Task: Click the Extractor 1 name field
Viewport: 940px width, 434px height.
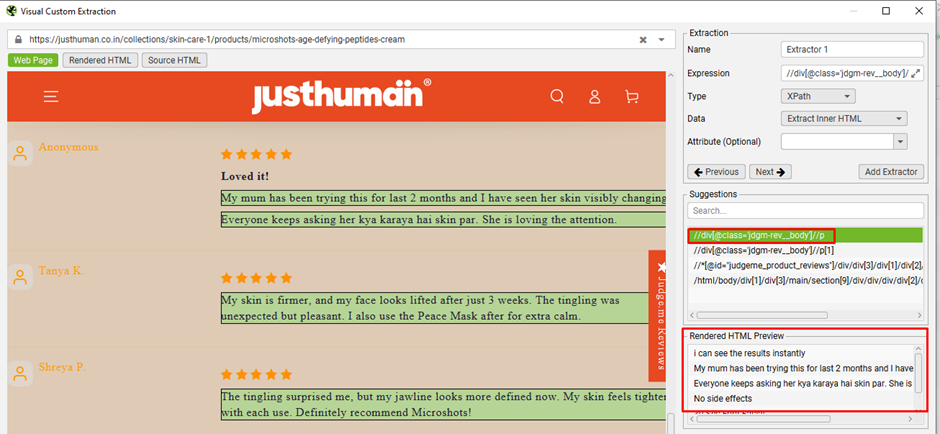Action: click(852, 49)
